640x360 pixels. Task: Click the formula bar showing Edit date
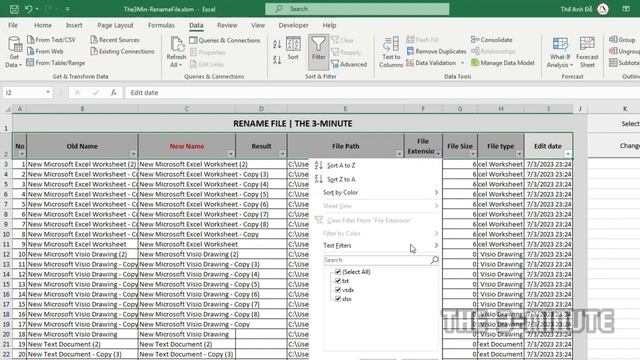[x=382, y=93]
